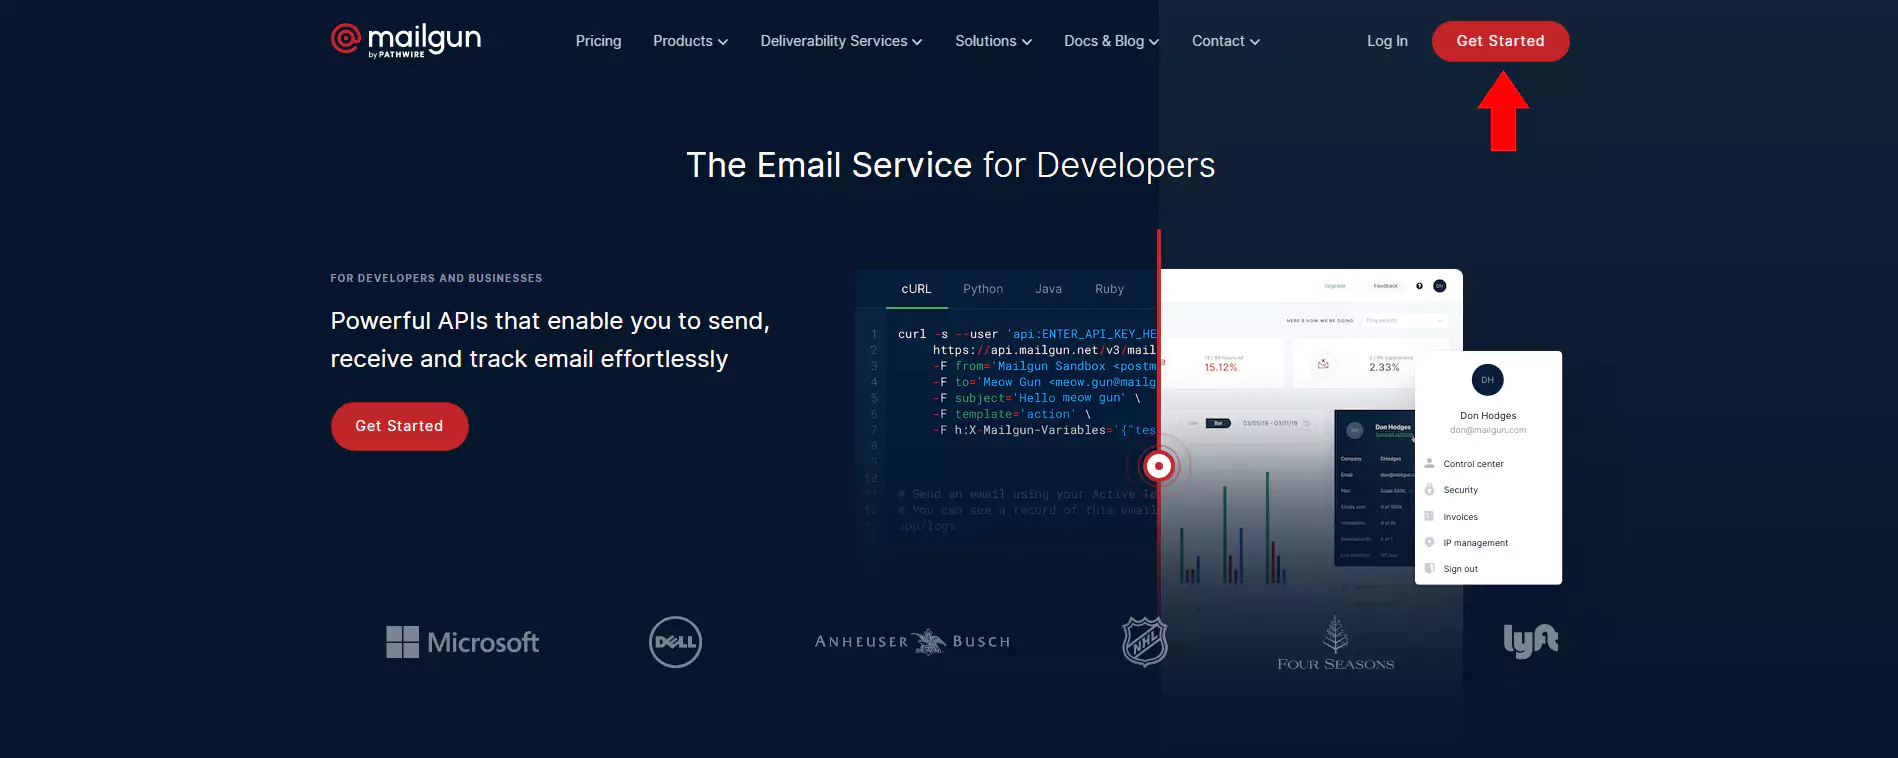Select the Ruby code tab
The height and width of the screenshot is (758, 1898).
1109,289
